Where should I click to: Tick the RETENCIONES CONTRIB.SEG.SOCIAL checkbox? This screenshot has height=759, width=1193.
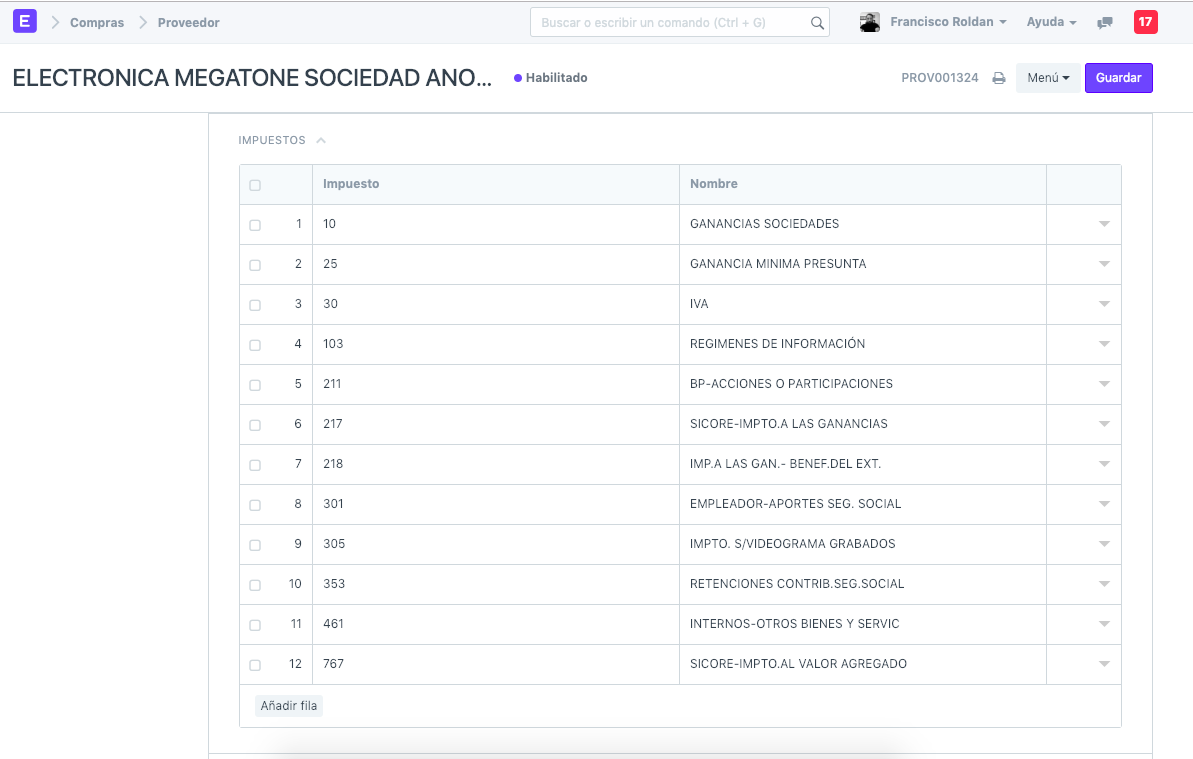point(255,585)
